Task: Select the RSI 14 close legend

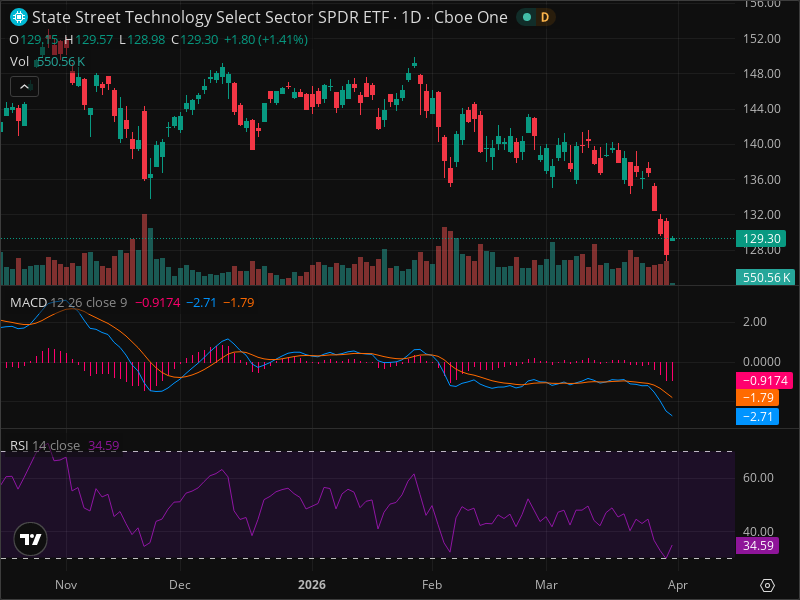Action: pyautogui.click(x=45, y=445)
